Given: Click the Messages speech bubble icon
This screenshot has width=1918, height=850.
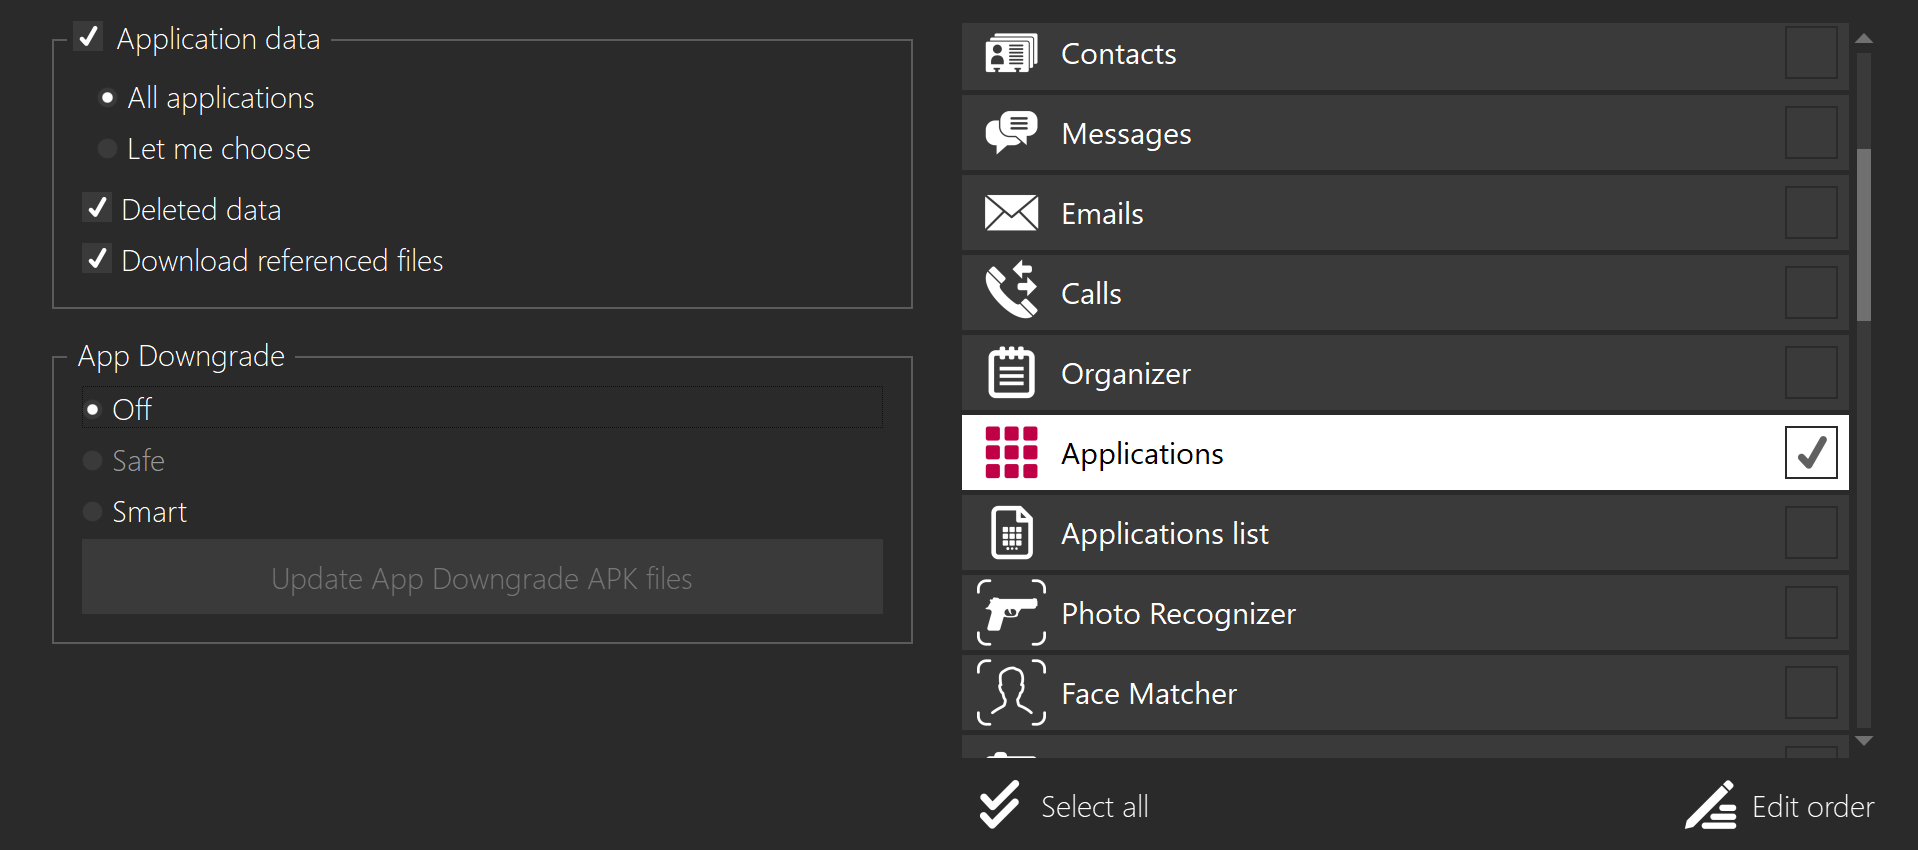Looking at the screenshot, I should tap(1011, 133).
